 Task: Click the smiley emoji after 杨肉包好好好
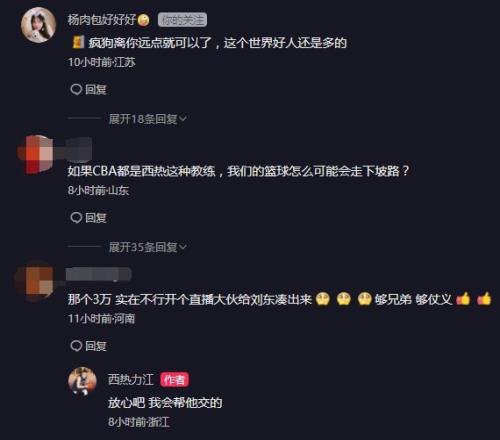144,20
